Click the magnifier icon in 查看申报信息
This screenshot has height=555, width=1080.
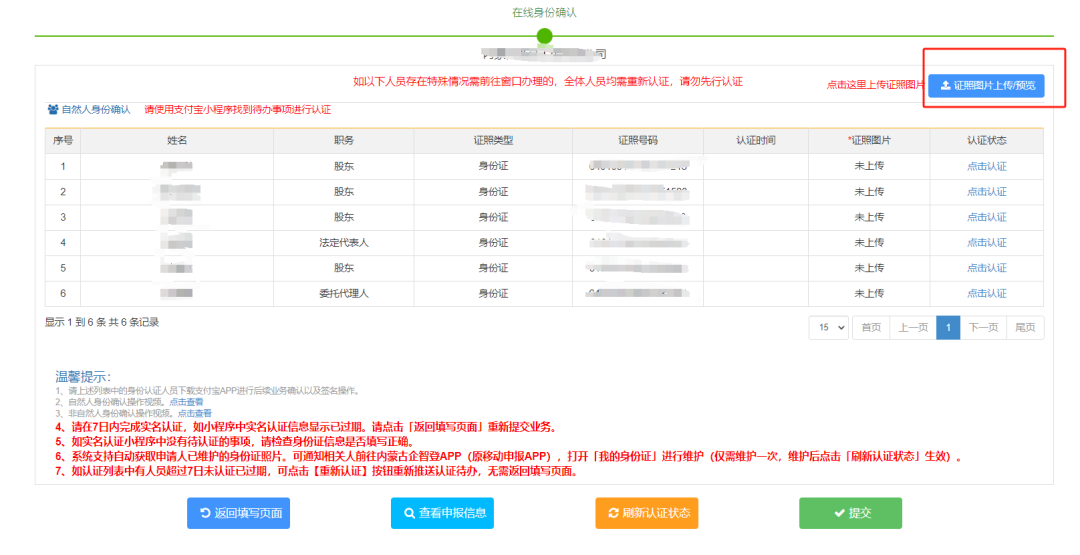(409, 513)
